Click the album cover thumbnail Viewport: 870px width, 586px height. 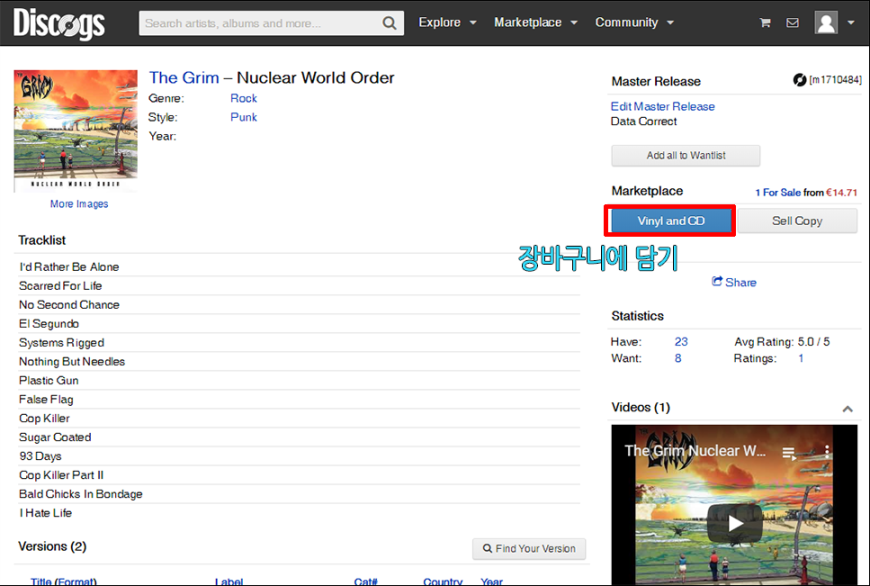tap(75, 130)
